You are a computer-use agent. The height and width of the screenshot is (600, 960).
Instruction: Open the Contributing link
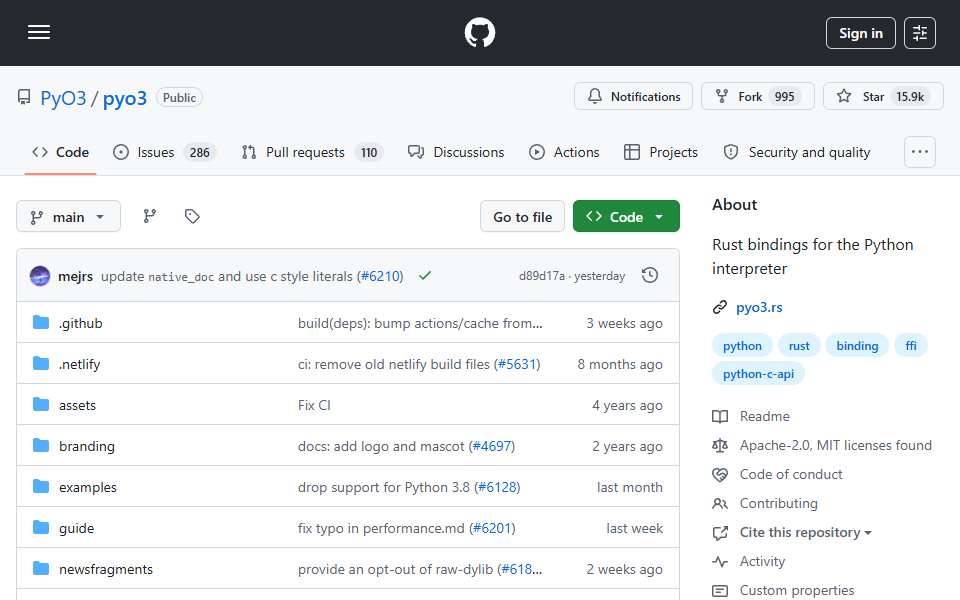[x=779, y=503]
